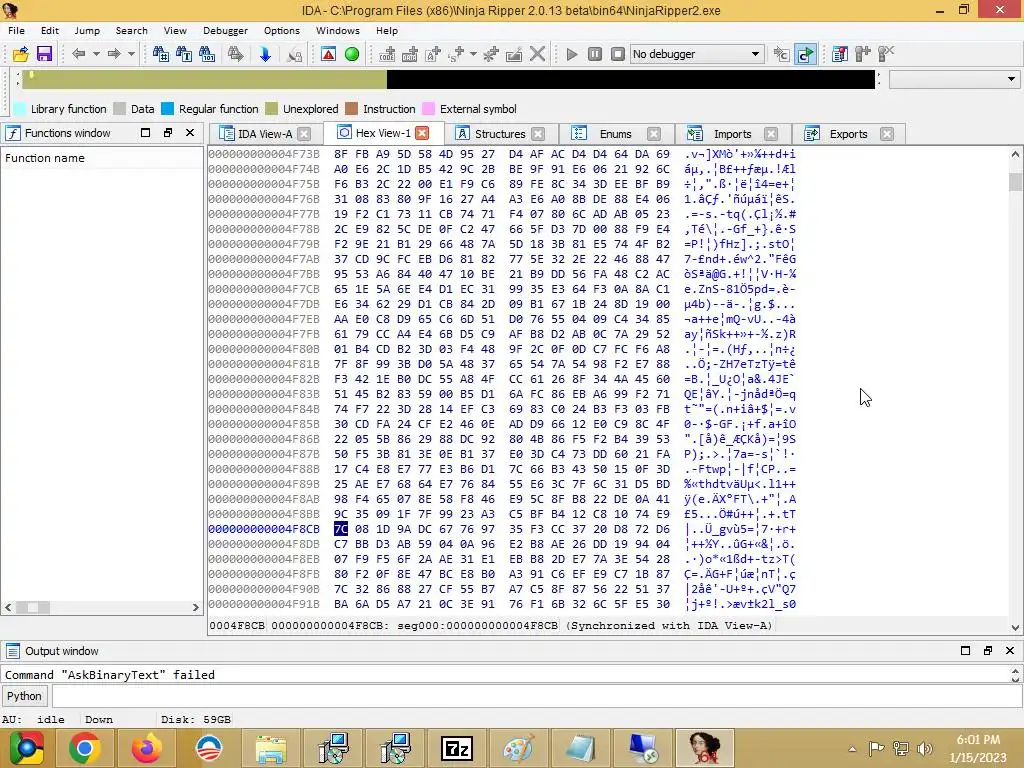Maximize the Functions window panel
The height and width of the screenshot is (768, 1024).
[x=145, y=133]
